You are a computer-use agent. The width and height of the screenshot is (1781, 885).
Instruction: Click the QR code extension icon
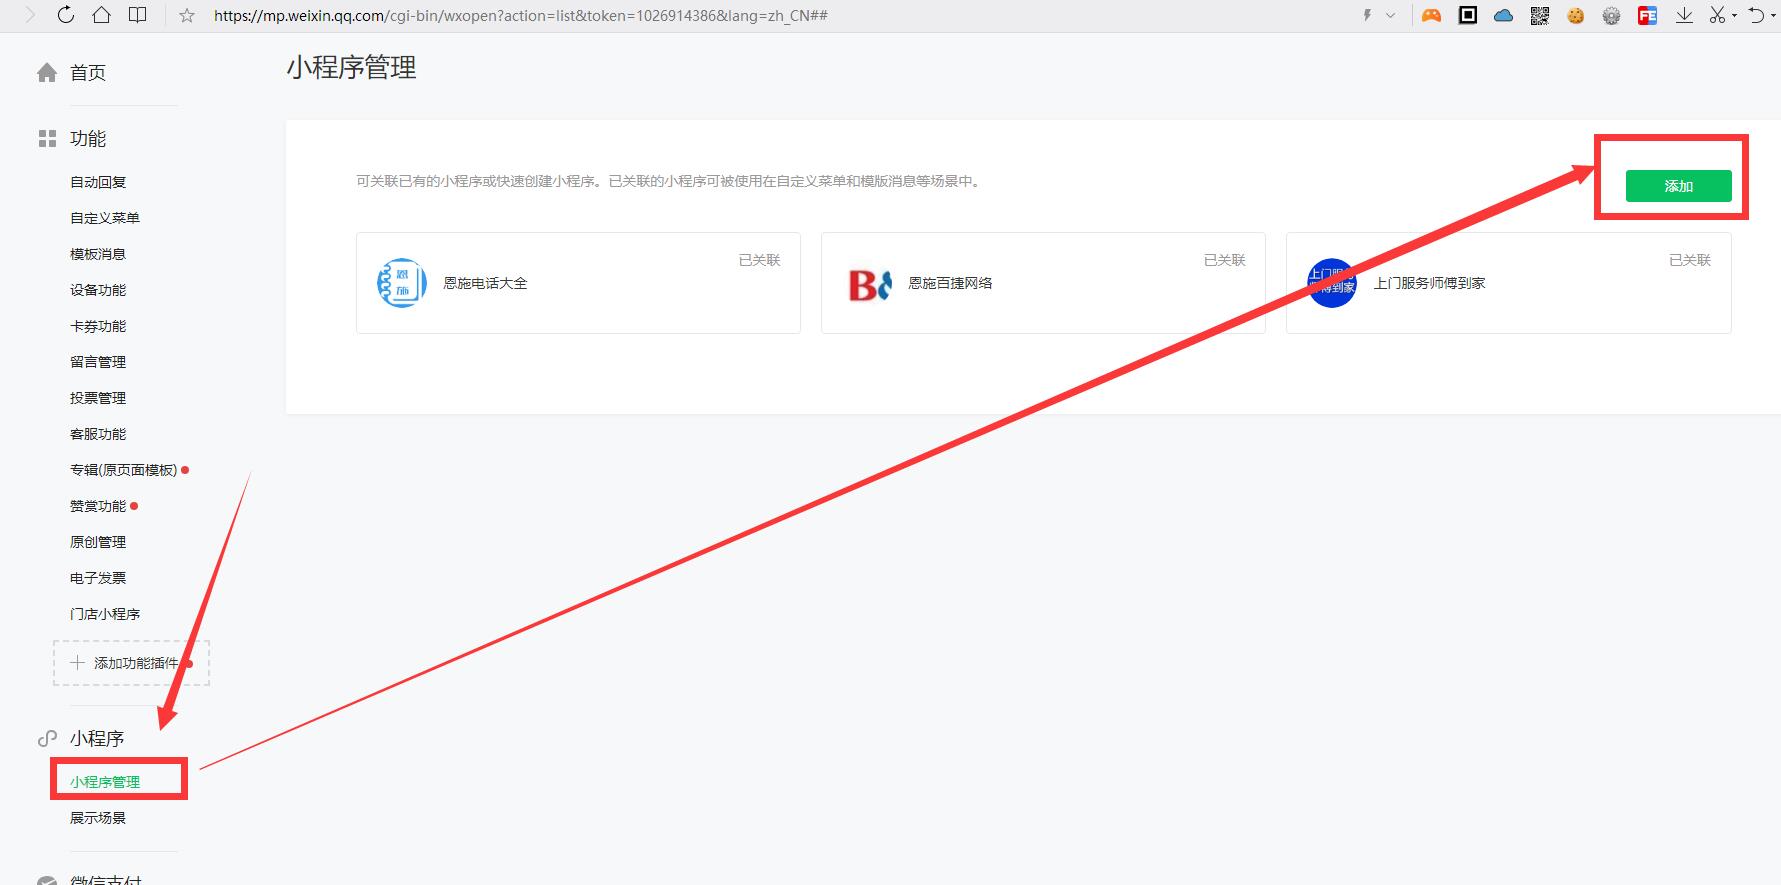coord(1539,15)
